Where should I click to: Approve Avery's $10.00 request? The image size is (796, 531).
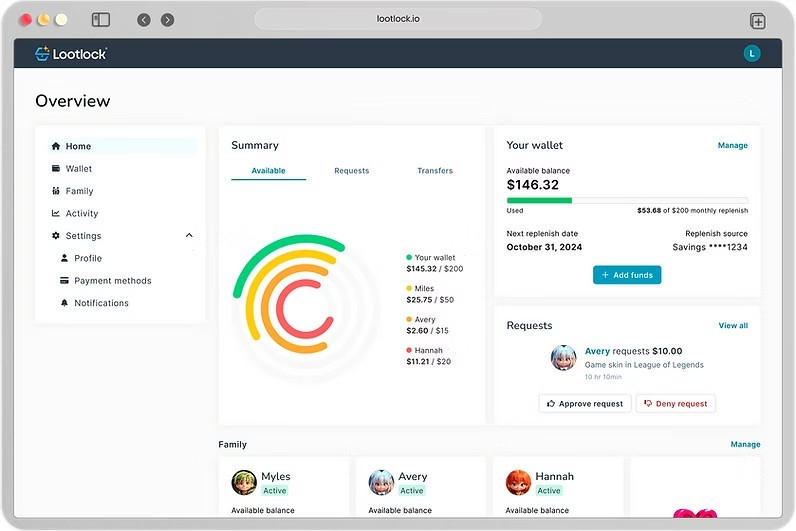point(586,404)
